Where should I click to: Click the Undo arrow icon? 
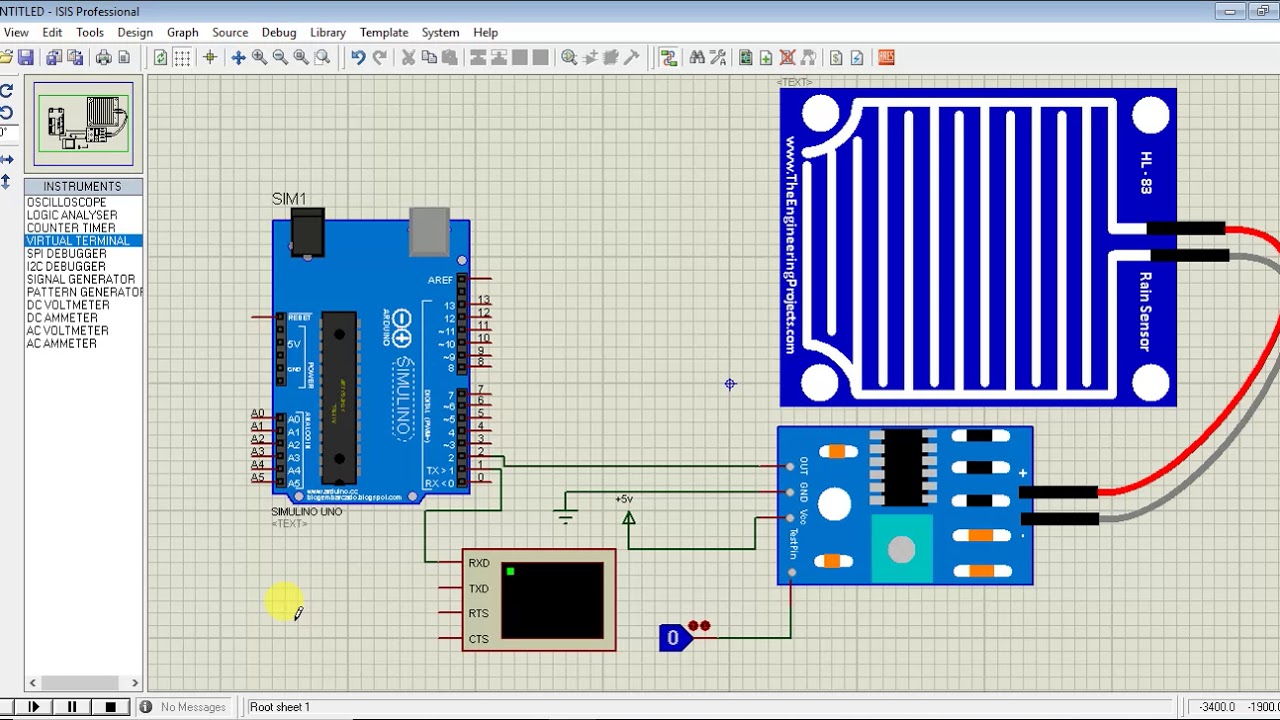(358, 58)
